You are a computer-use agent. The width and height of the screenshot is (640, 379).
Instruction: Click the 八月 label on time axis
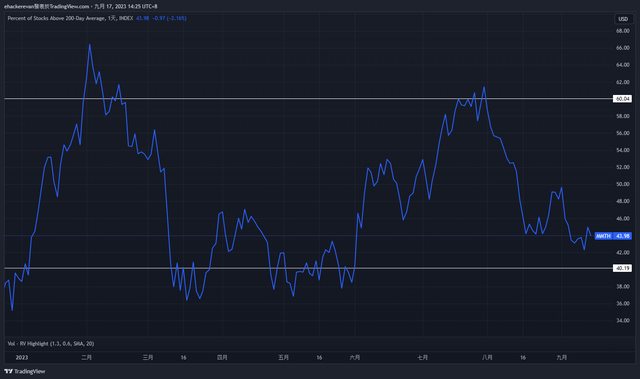(487, 357)
